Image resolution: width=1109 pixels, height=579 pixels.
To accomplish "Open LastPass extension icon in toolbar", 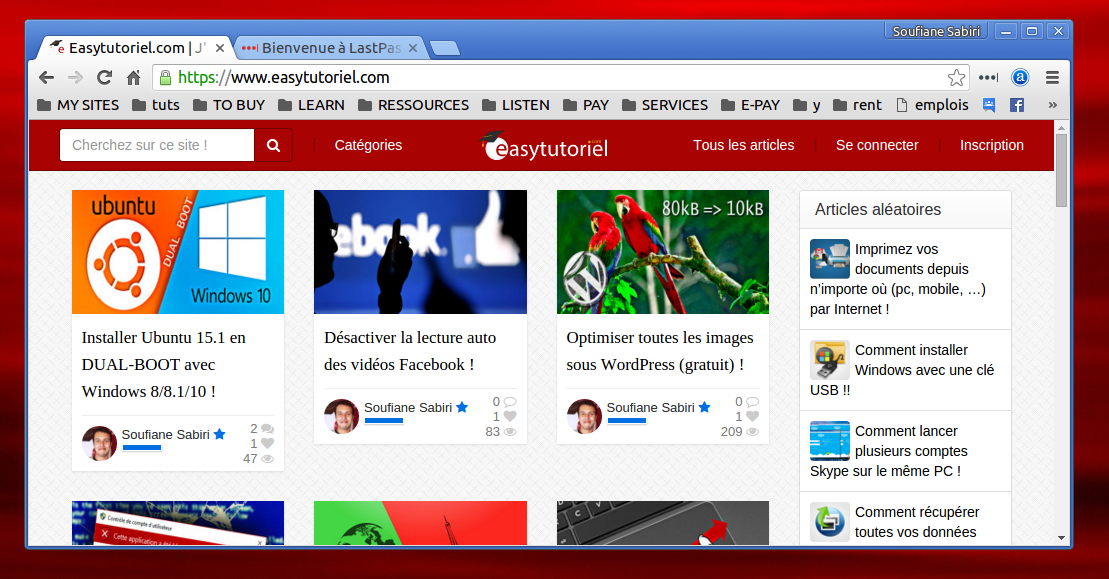I will pyautogui.click(x=989, y=78).
